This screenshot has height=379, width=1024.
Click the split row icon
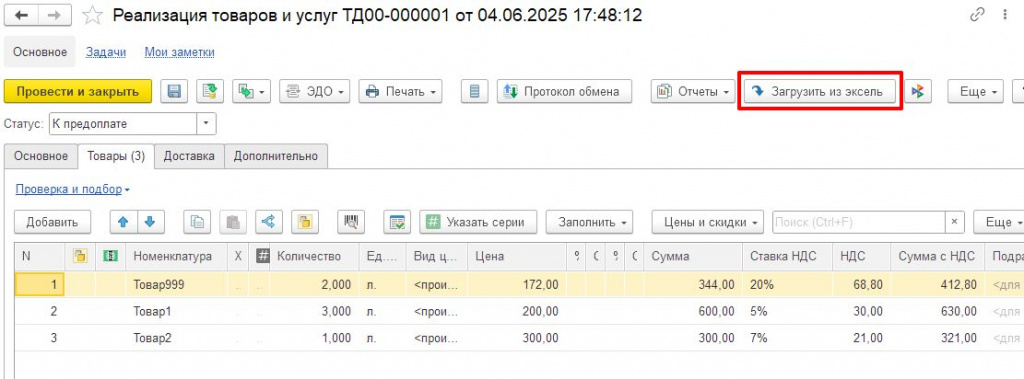[x=268, y=222]
